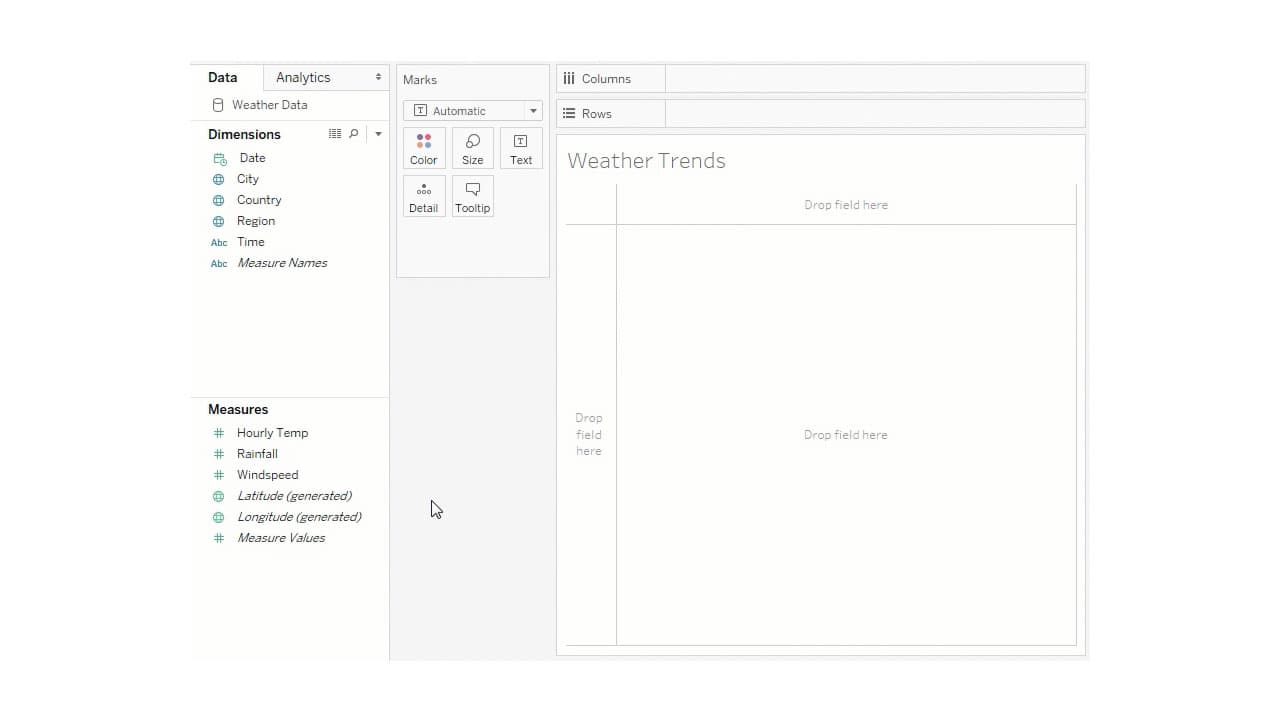Viewport: 1280px width, 720px height.
Task: Select the Rainfall measure
Action: pyautogui.click(x=257, y=453)
